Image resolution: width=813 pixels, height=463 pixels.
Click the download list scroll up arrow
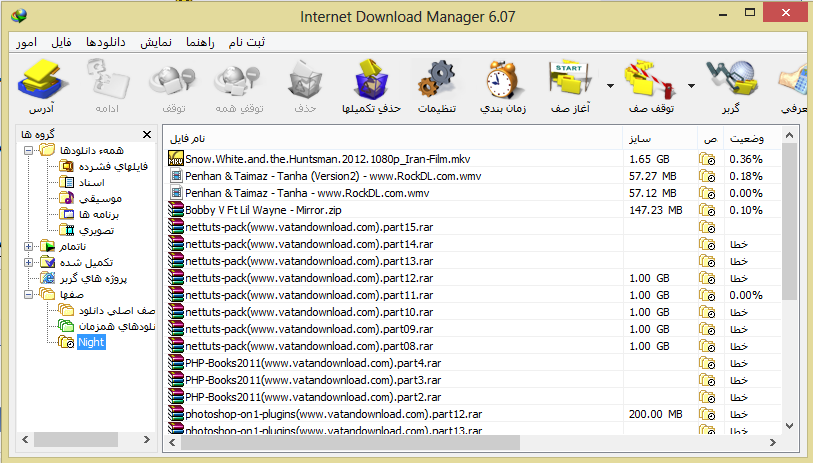pos(789,135)
